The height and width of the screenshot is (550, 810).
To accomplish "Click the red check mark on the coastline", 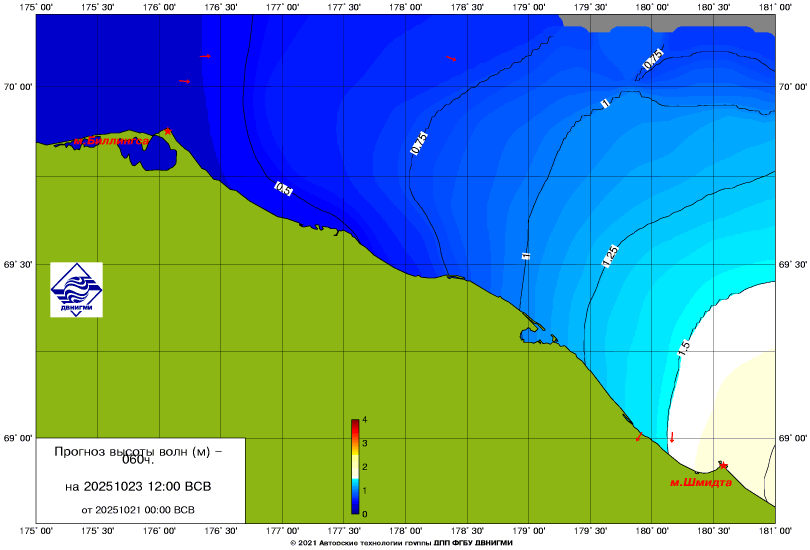I will (x=638, y=437).
